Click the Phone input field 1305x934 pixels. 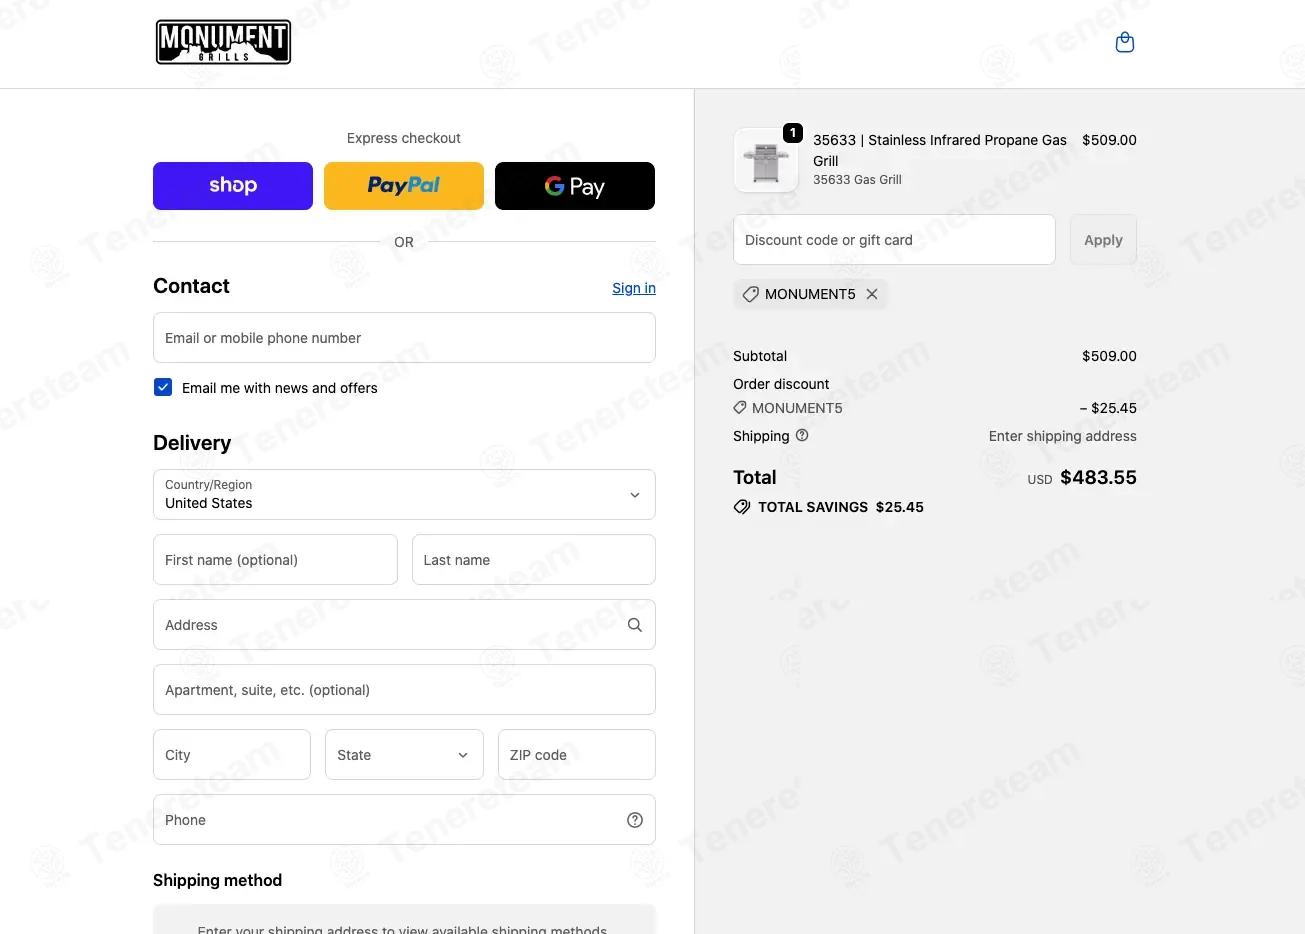(x=404, y=820)
